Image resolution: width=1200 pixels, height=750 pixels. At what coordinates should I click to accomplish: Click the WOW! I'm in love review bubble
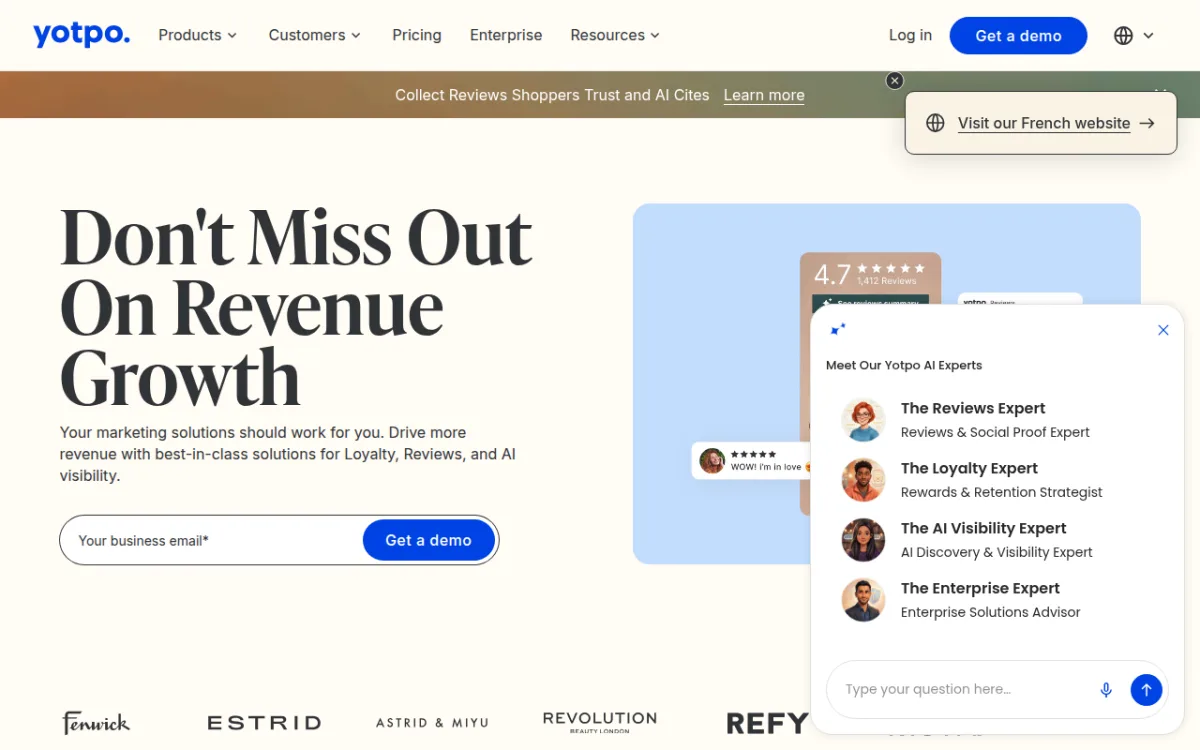click(x=752, y=461)
